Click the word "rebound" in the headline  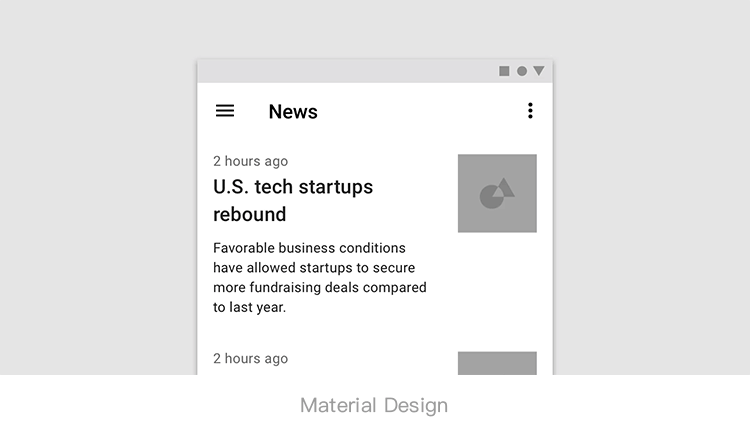click(x=250, y=214)
